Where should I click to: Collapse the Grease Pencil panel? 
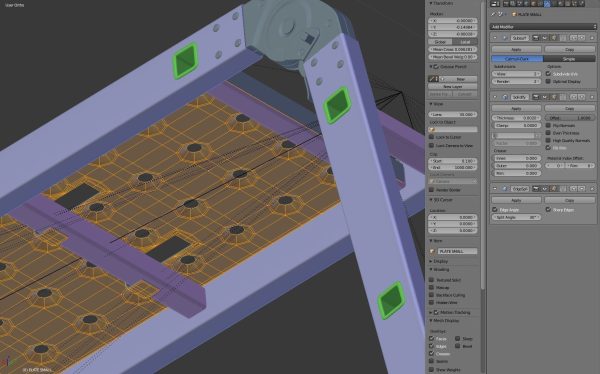point(430,67)
